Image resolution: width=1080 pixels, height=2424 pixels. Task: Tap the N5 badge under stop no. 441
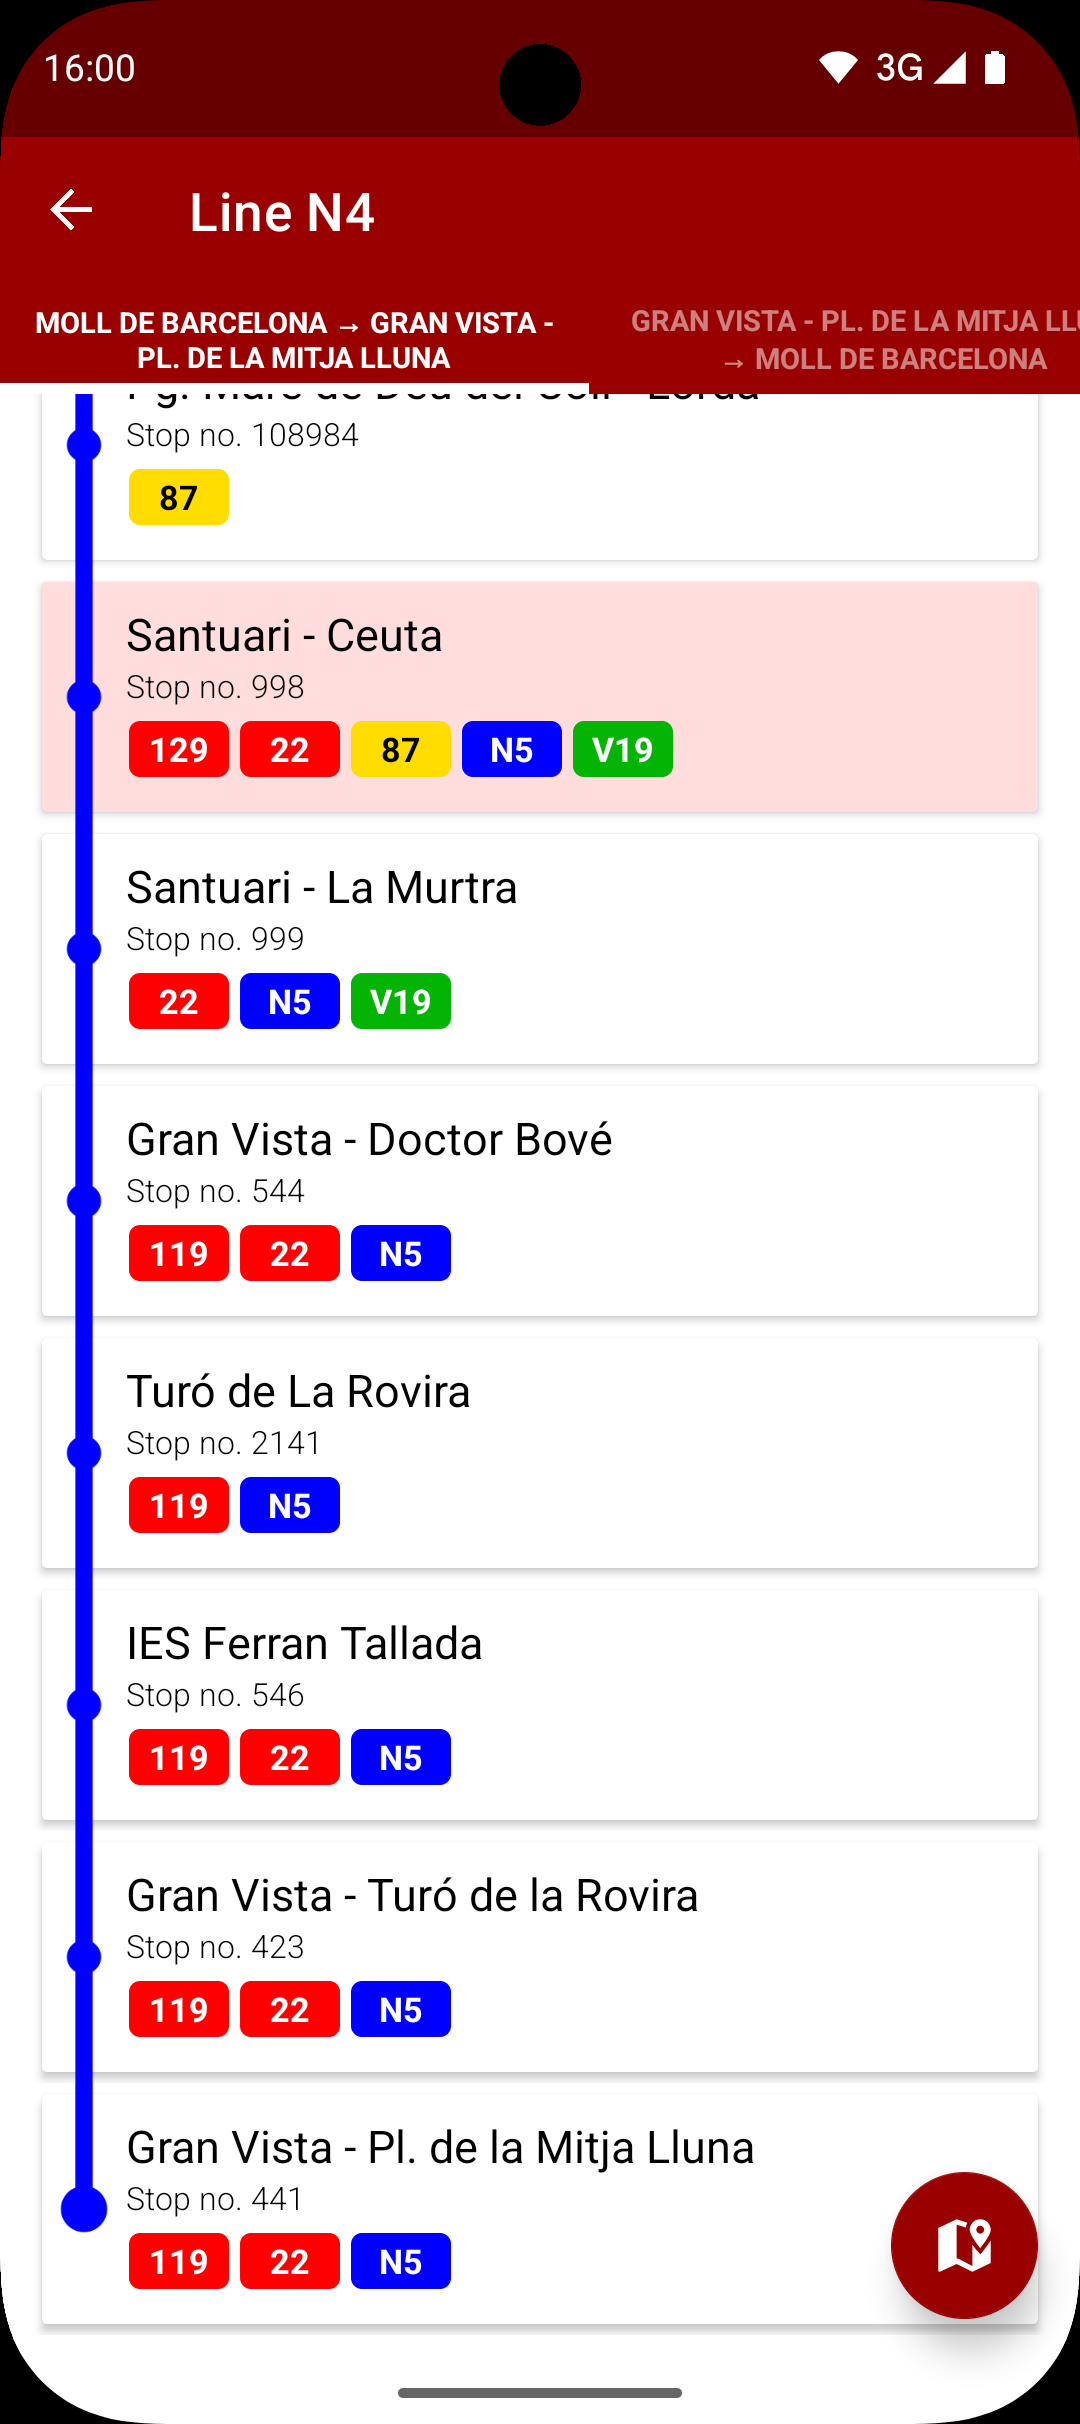pyautogui.click(x=401, y=2261)
